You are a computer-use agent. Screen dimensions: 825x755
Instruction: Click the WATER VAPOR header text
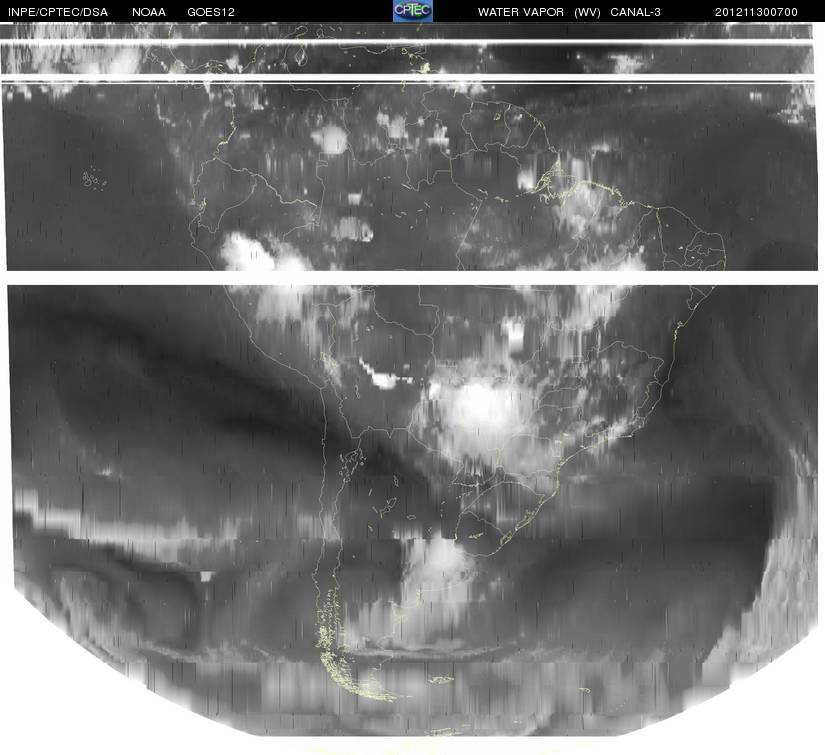[x=521, y=12]
